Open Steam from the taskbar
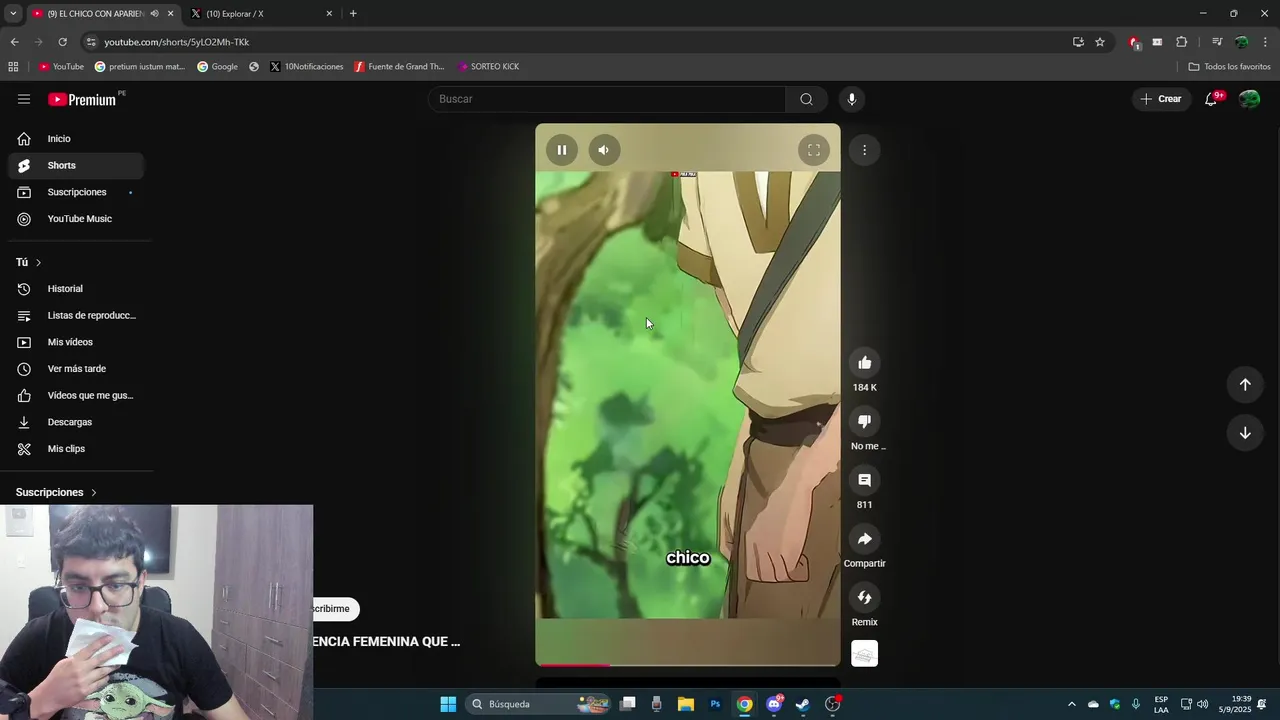Viewport: 1280px width, 720px height. point(803,704)
